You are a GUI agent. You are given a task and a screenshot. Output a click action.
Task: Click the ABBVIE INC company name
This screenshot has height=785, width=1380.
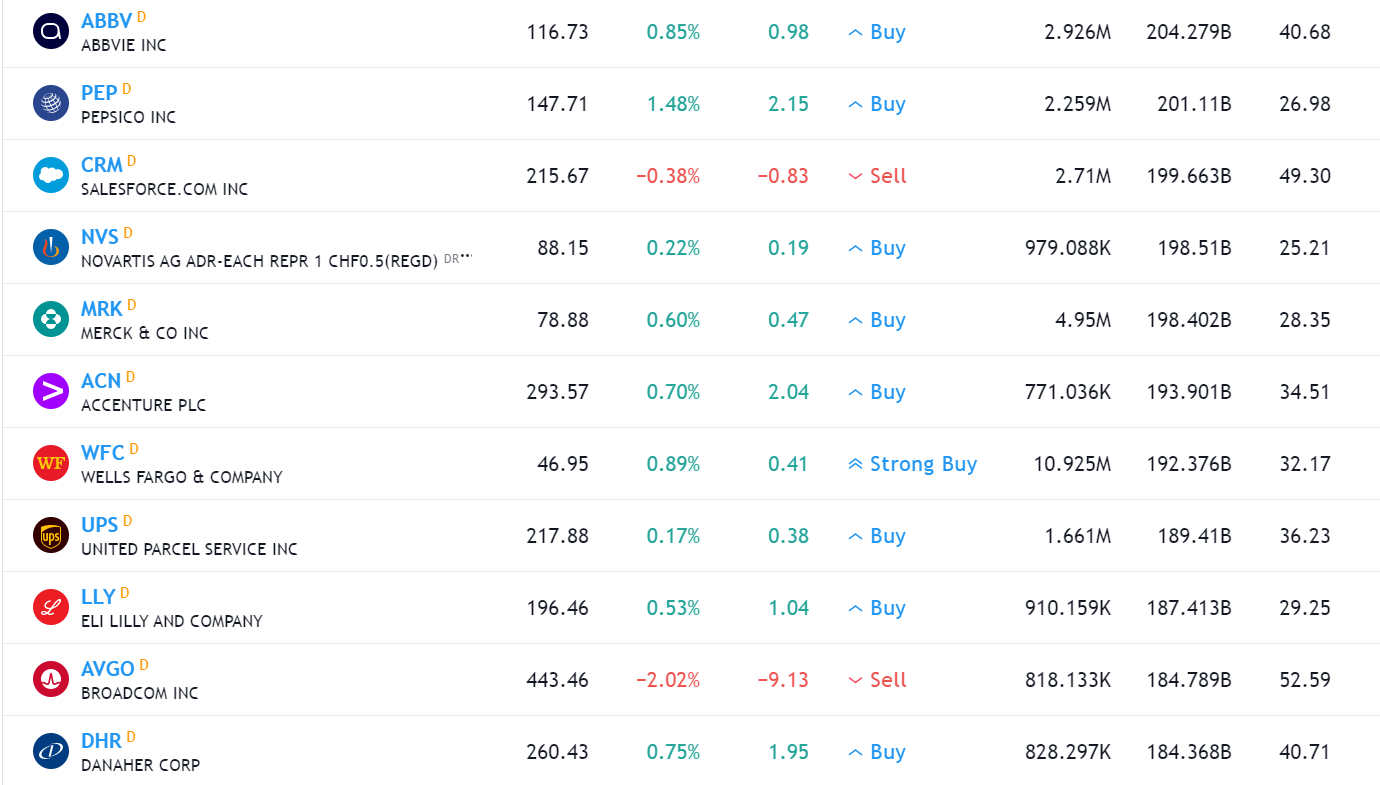click(x=124, y=45)
